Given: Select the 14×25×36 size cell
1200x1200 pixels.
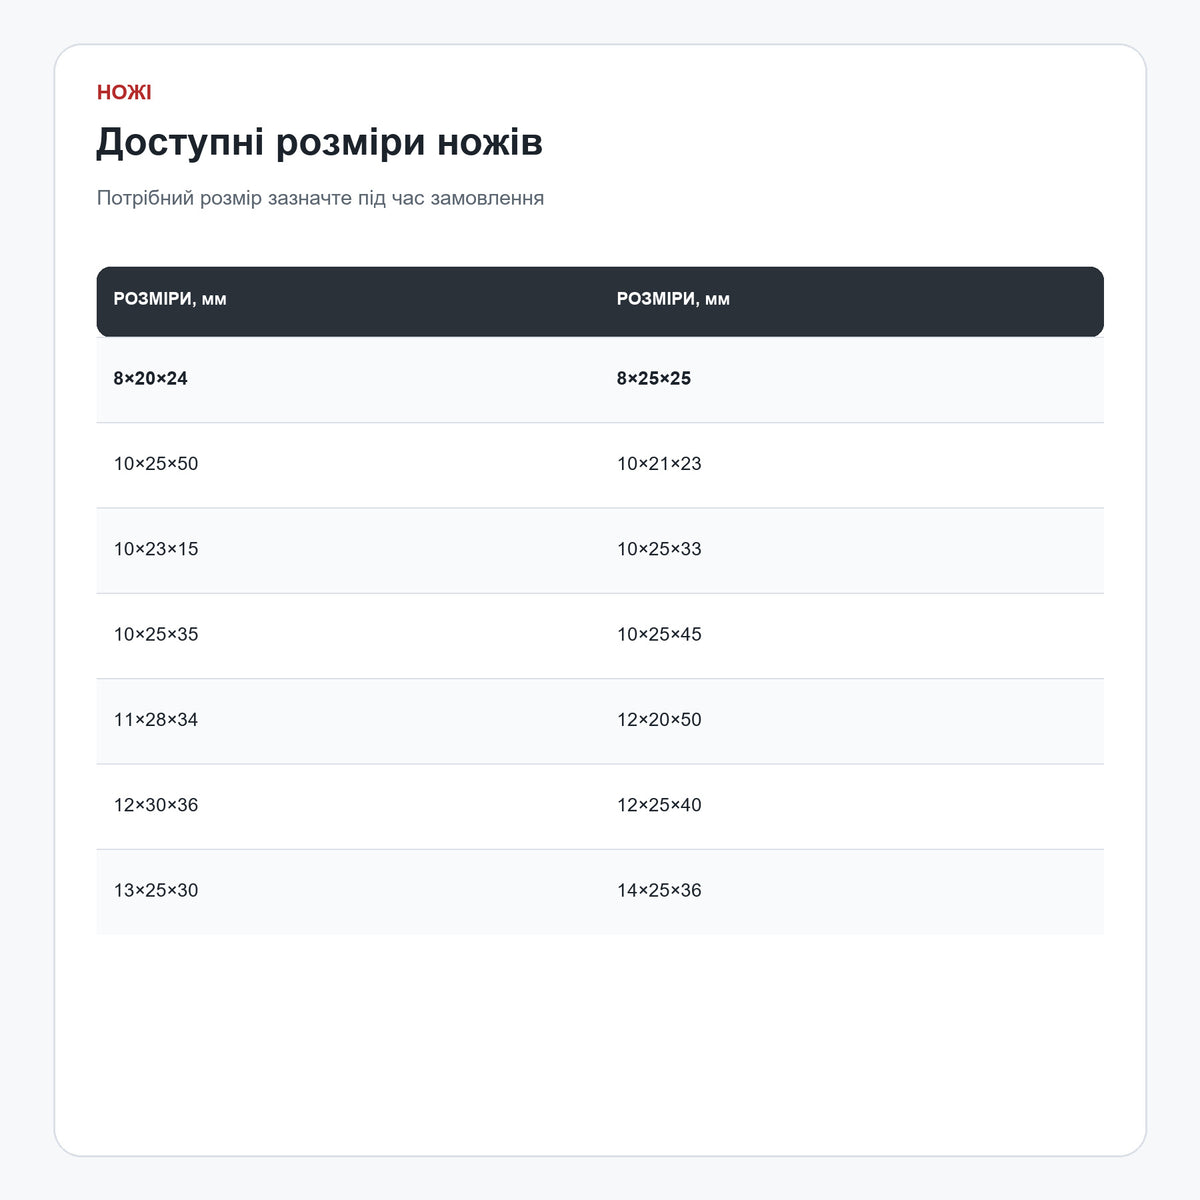Looking at the screenshot, I should coord(852,891).
